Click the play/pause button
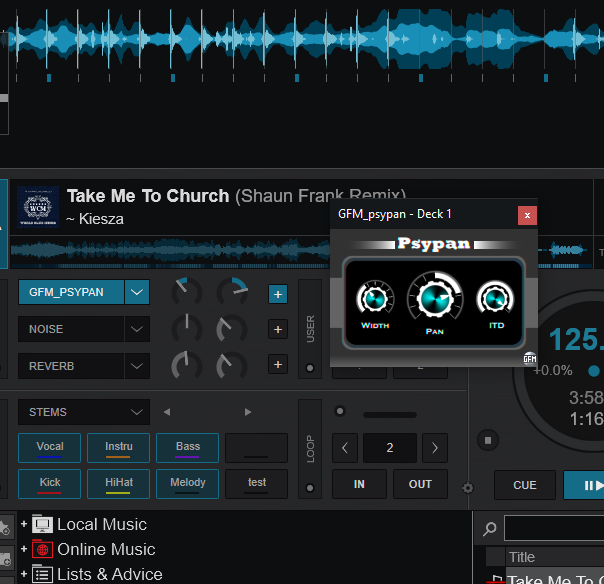 click(584, 485)
